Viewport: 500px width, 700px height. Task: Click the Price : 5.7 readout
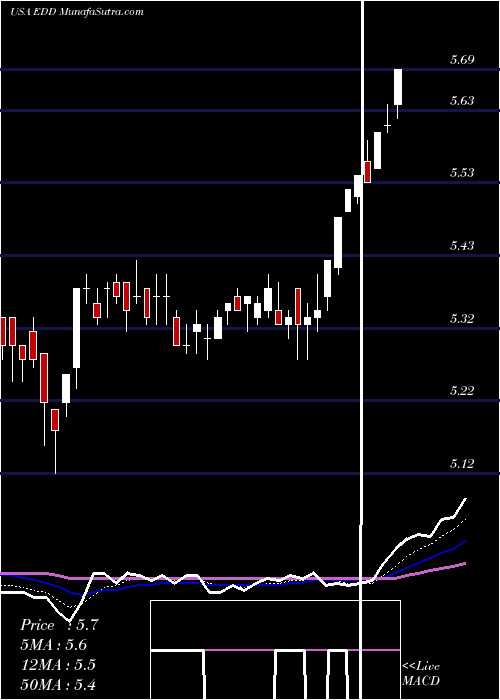point(59,625)
